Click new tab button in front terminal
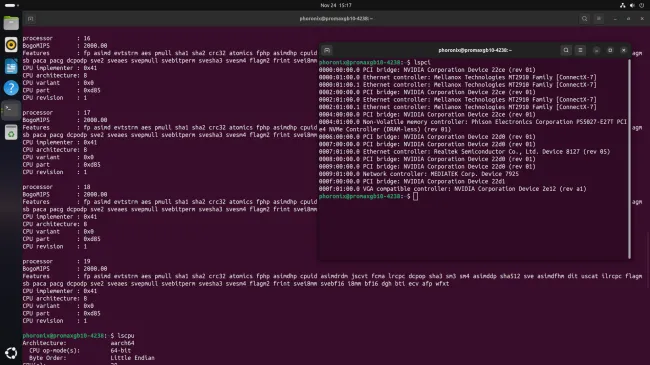The image size is (650, 365). [x=327, y=50]
